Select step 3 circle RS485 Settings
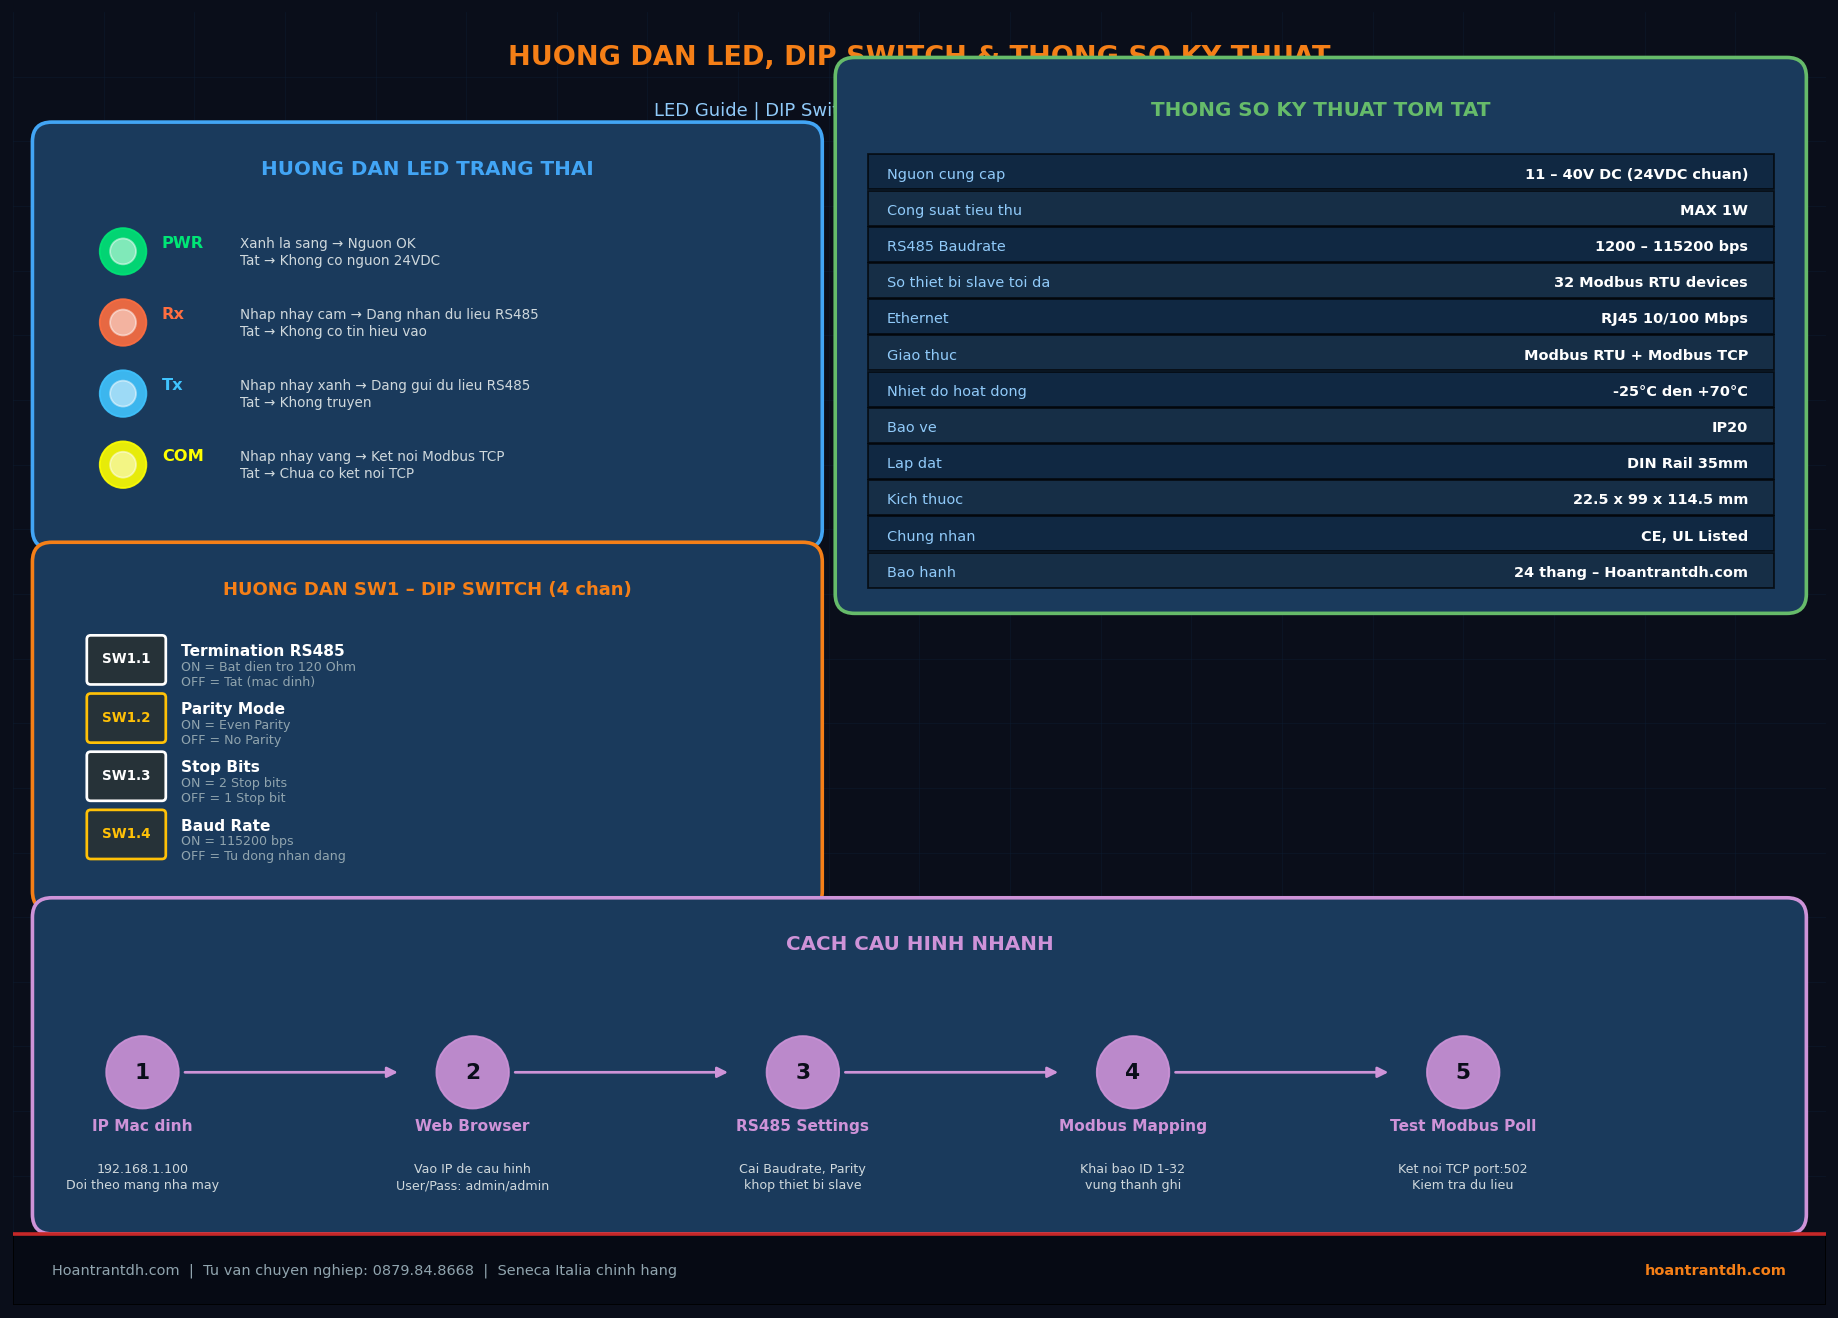 (802, 1072)
